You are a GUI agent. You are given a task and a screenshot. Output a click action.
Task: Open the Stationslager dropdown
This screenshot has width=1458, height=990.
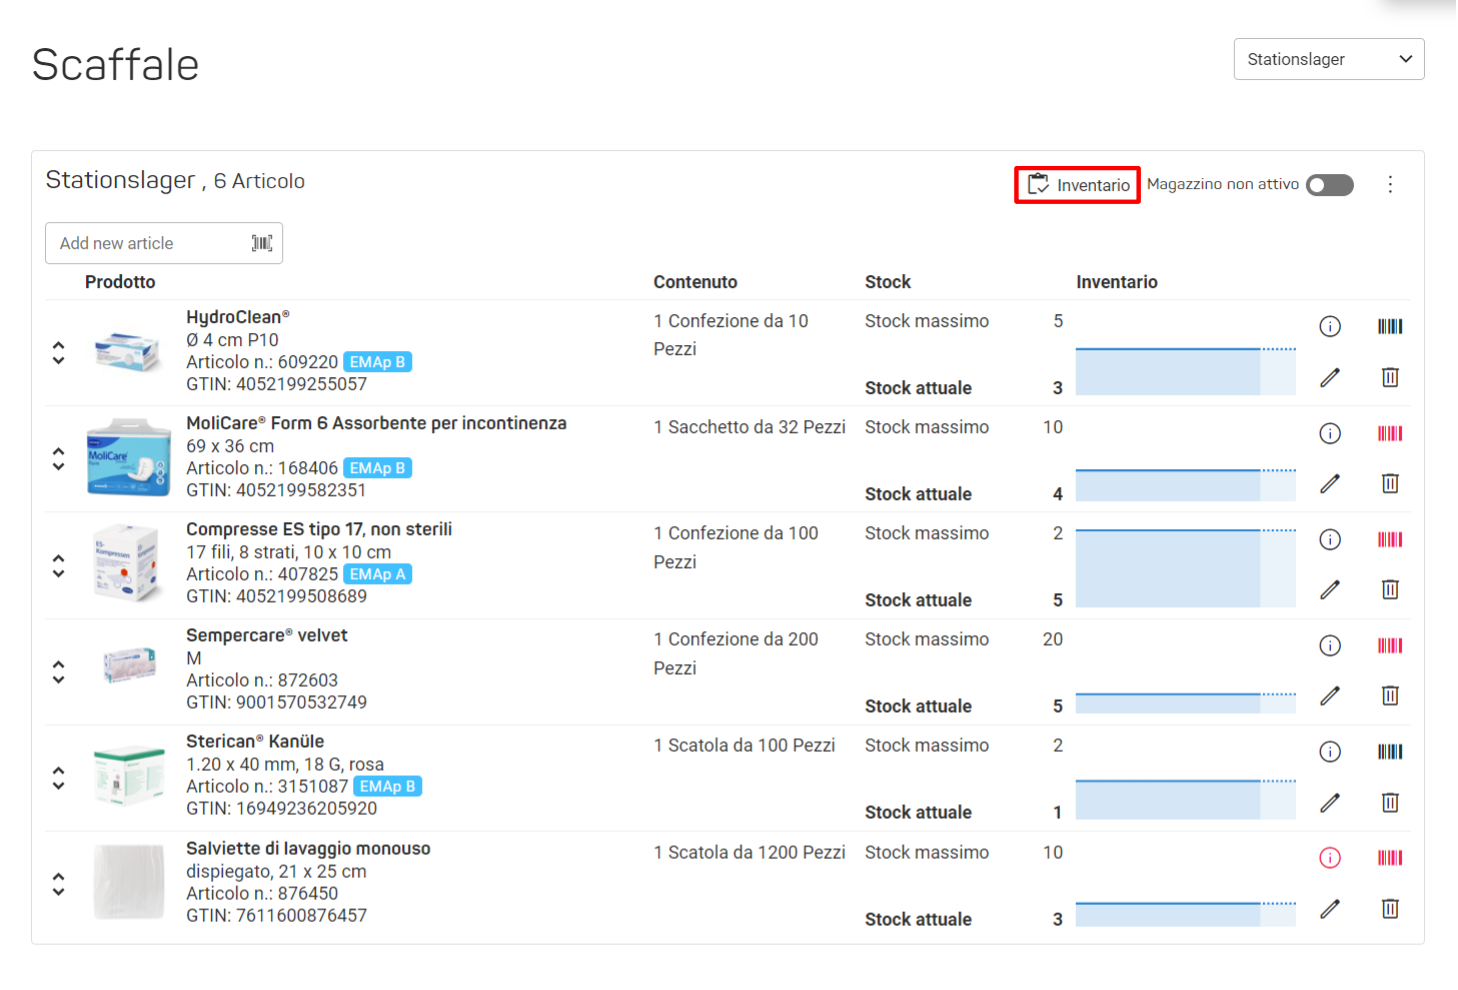coord(1329,59)
